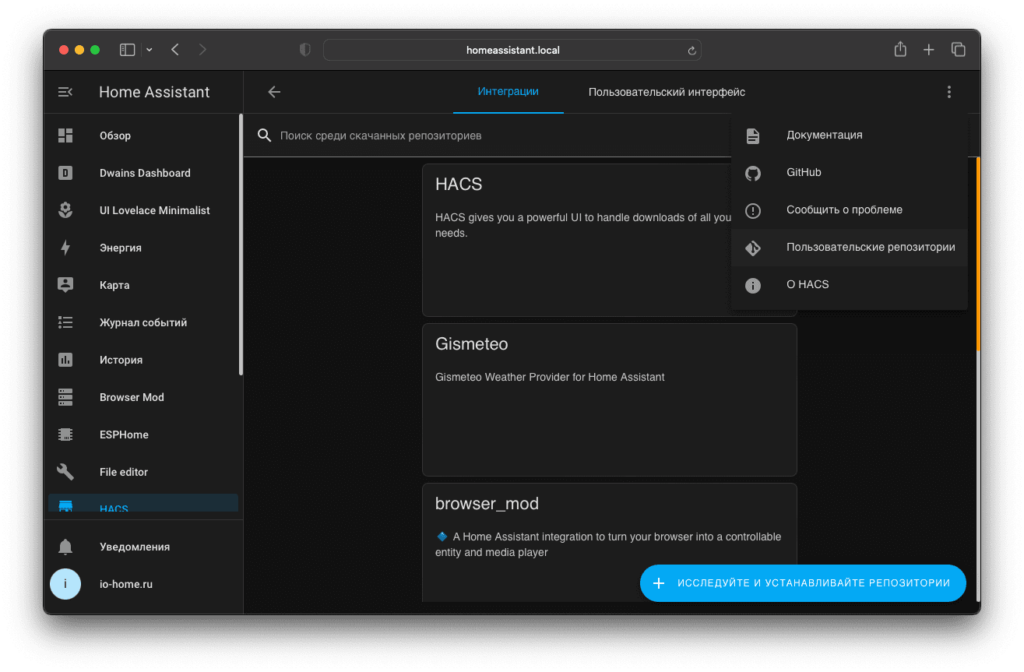
Task: Reload the page in Safari
Action: (x=692, y=50)
